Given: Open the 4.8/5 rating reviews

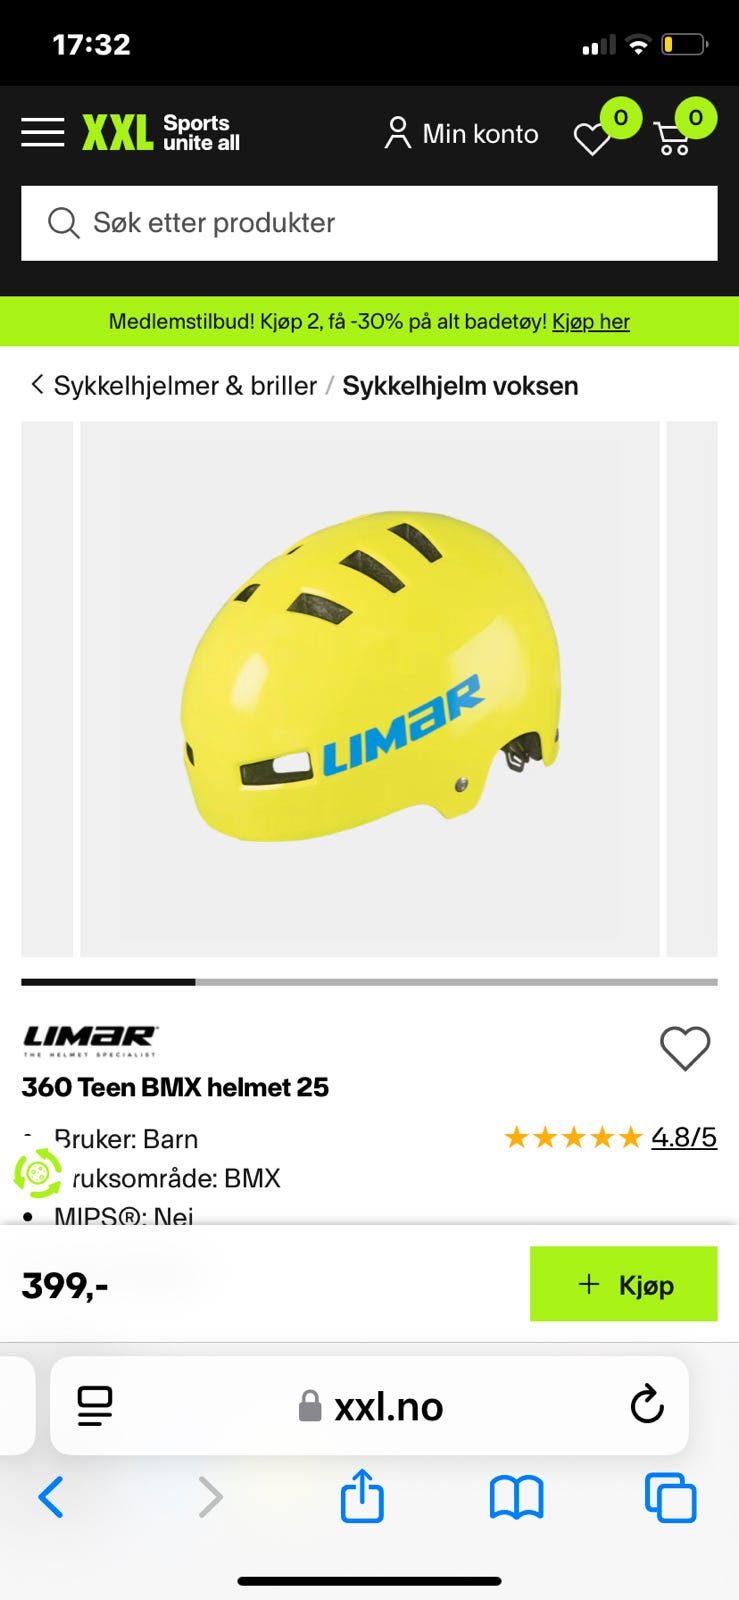Looking at the screenshot, I should pos(684,1137).
